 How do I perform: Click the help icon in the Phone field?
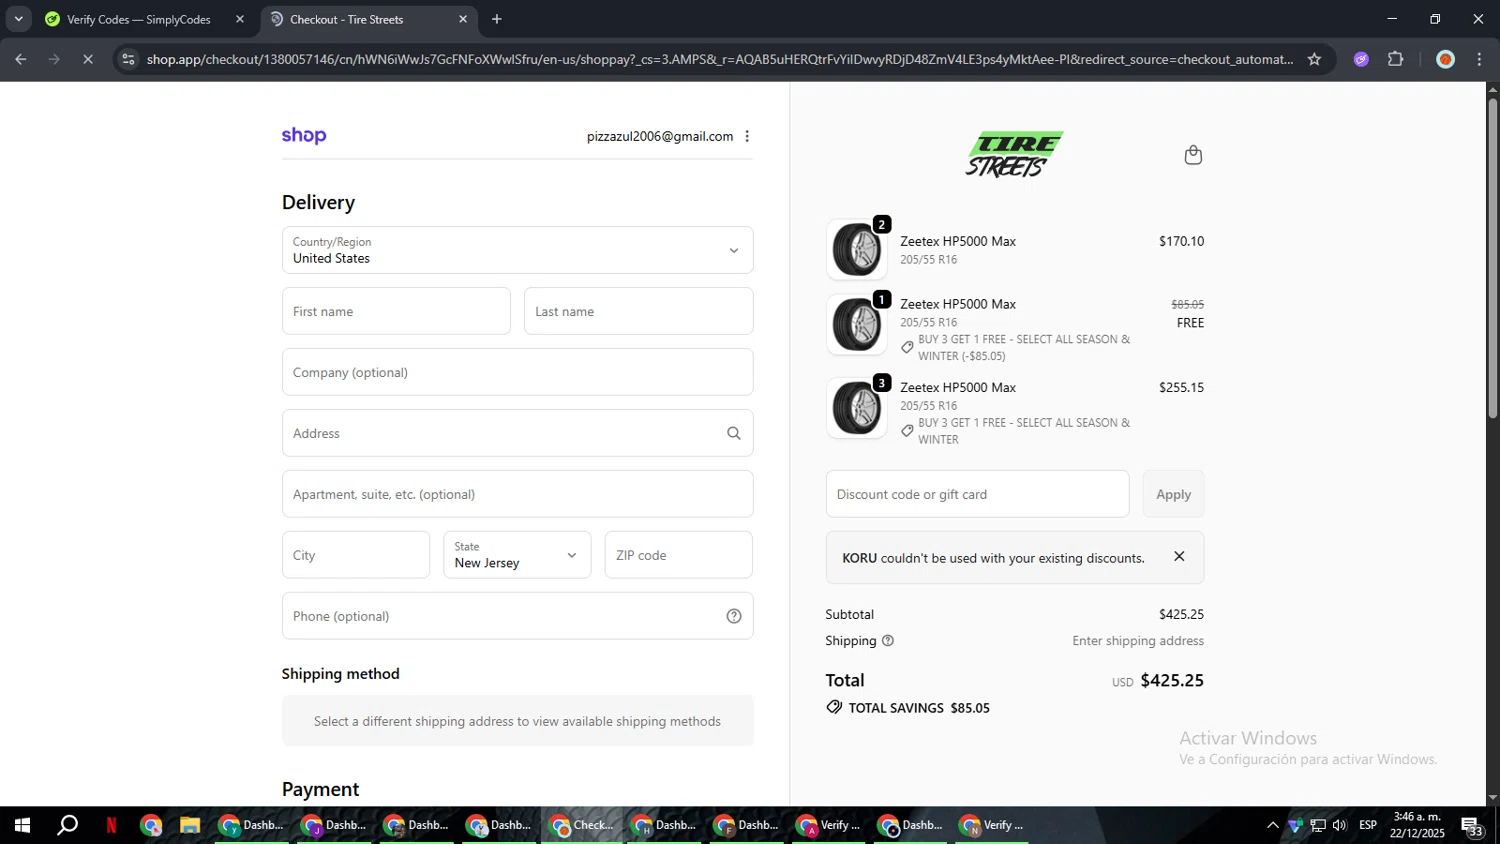734,616
